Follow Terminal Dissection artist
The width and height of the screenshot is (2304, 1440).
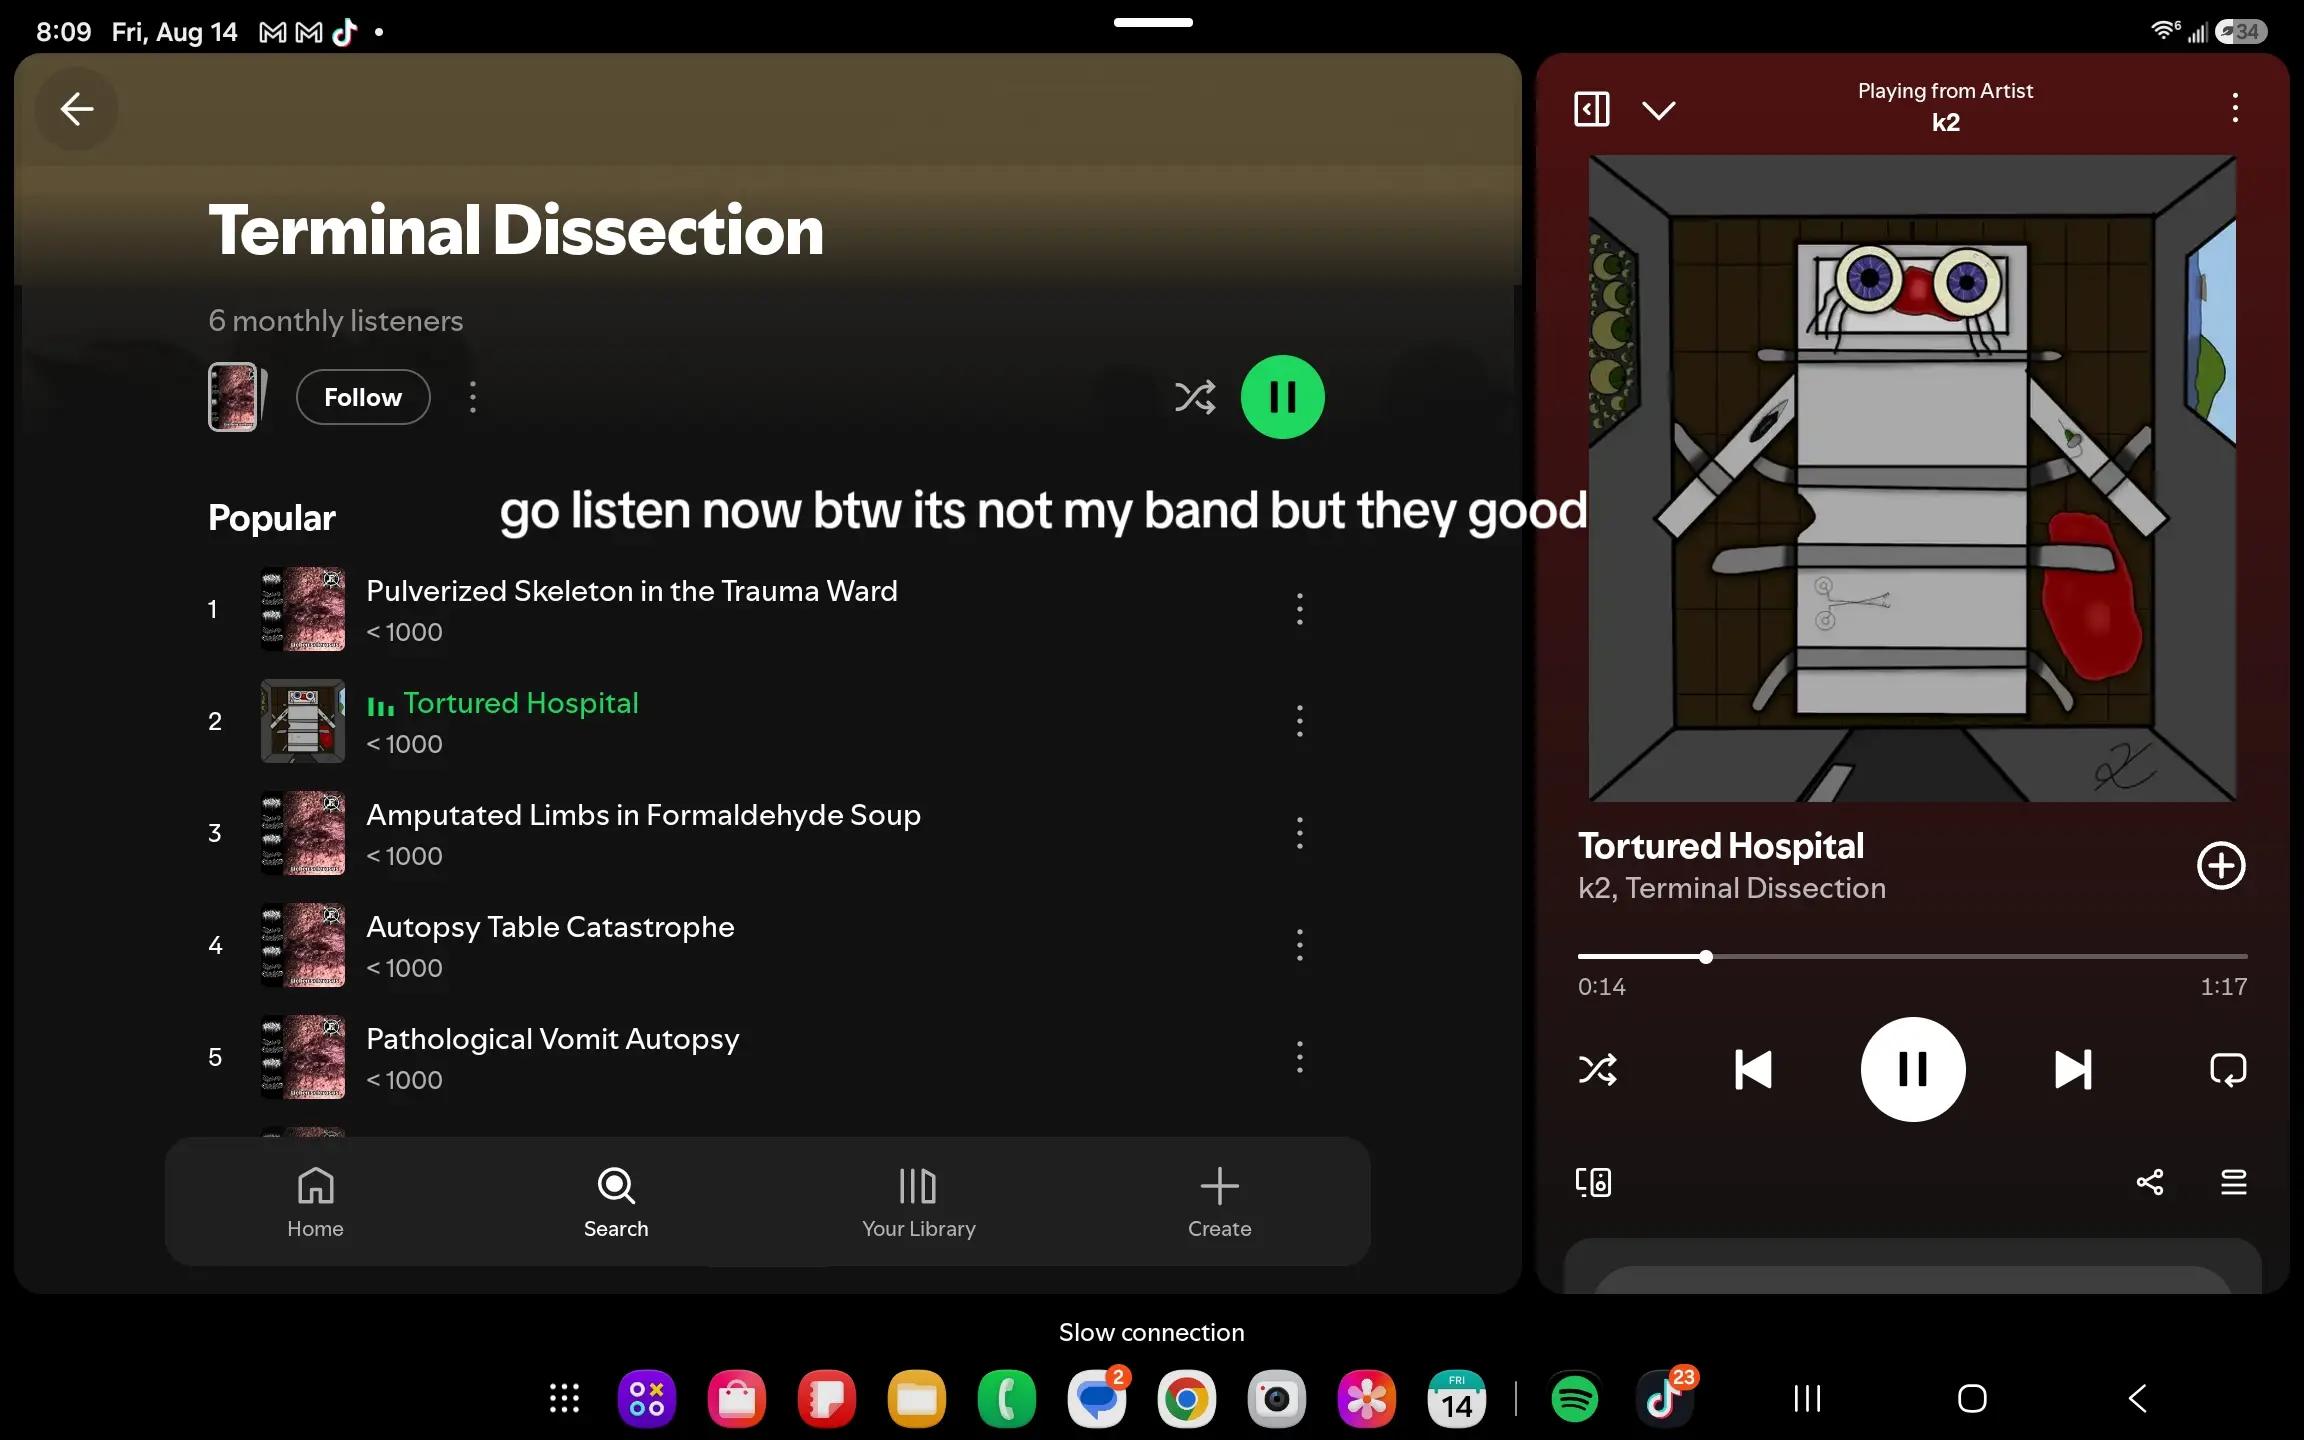tap(363, 397)
